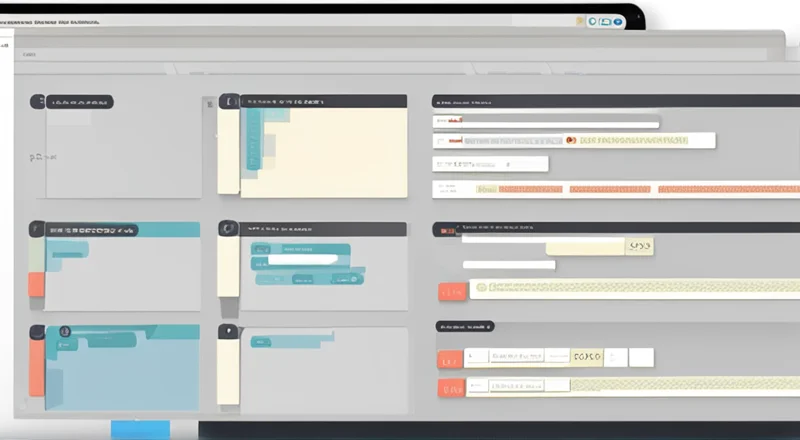This screenshot has width=800, height=440.
Task: Toggle the checkbox in the long orange-striped row
Action: 438,188
